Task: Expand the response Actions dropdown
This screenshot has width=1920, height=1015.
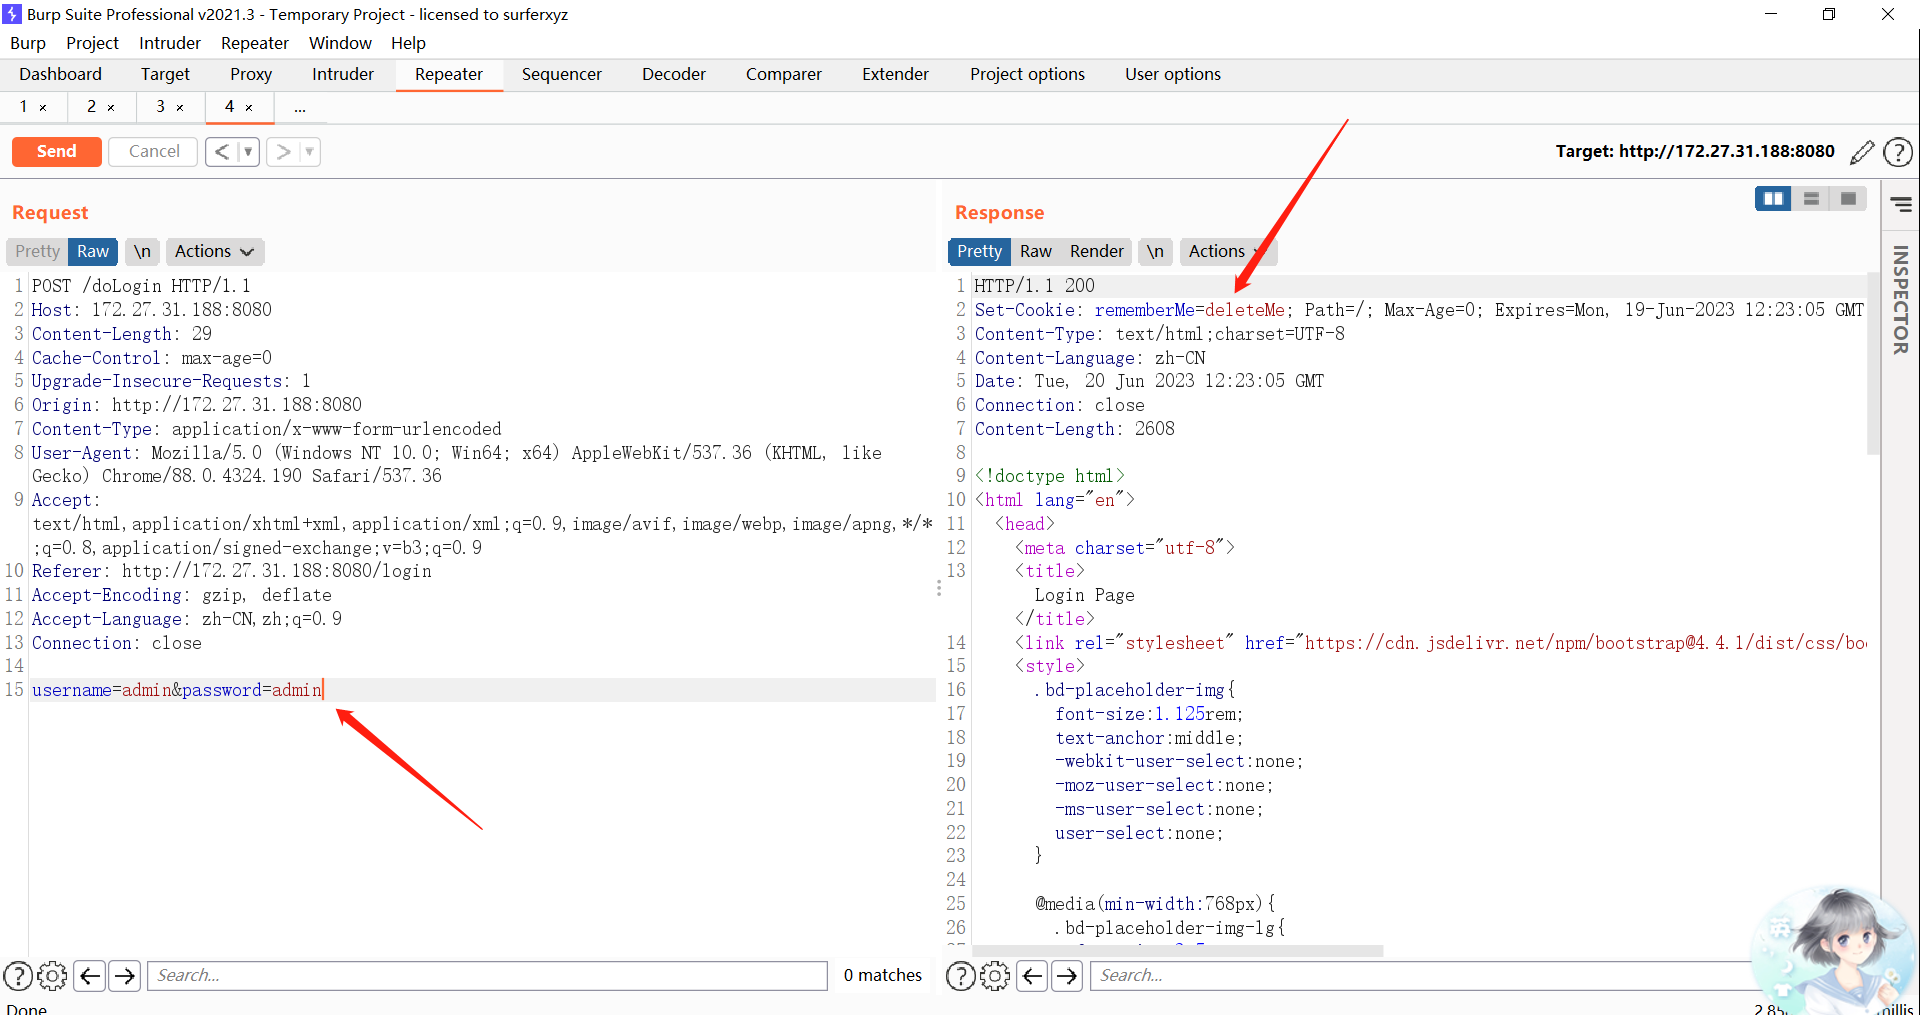Action: tap(1226, 252)
